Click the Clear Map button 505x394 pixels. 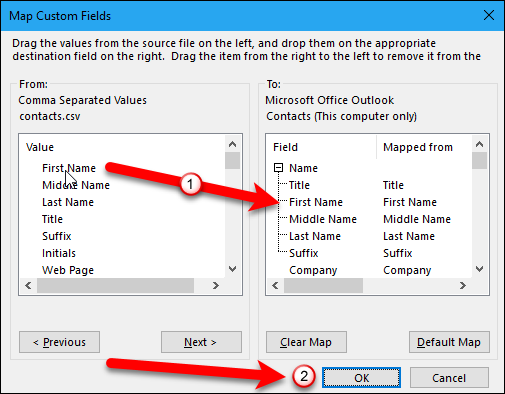click(306, 342)
